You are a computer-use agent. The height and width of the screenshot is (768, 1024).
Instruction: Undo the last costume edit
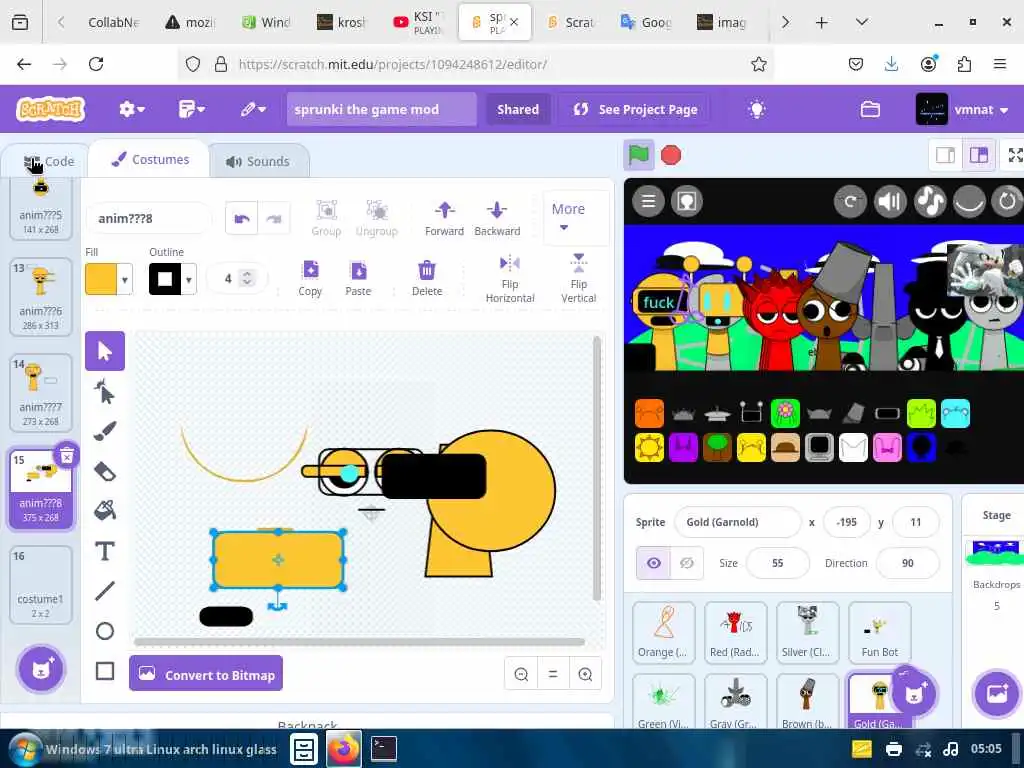click(x=242, y=219)
